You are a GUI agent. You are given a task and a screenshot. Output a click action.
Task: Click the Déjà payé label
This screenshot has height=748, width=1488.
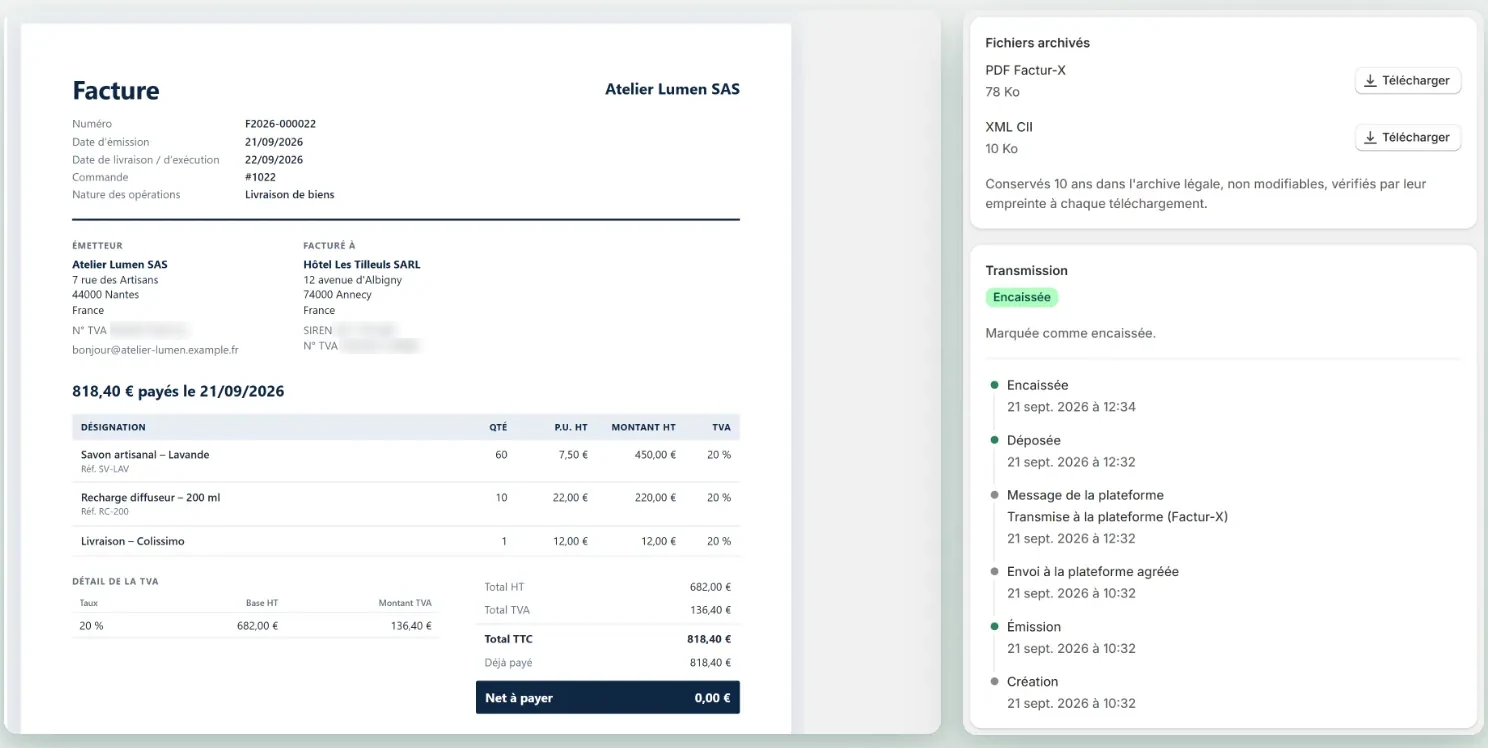point(509,663)
